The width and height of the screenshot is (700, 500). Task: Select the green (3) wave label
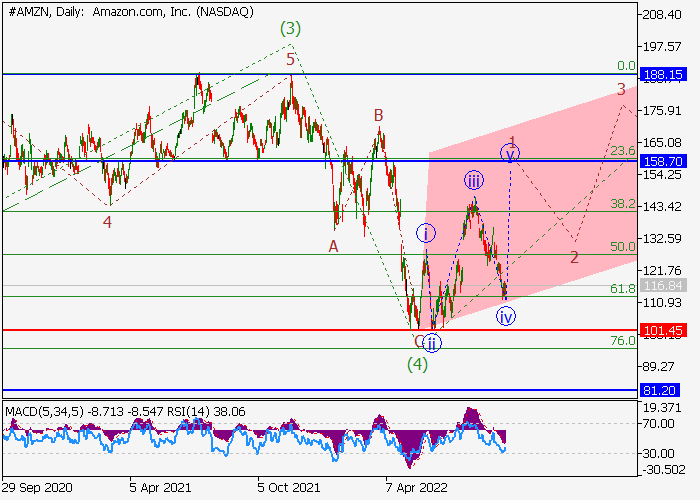click(x=290, y=27)
